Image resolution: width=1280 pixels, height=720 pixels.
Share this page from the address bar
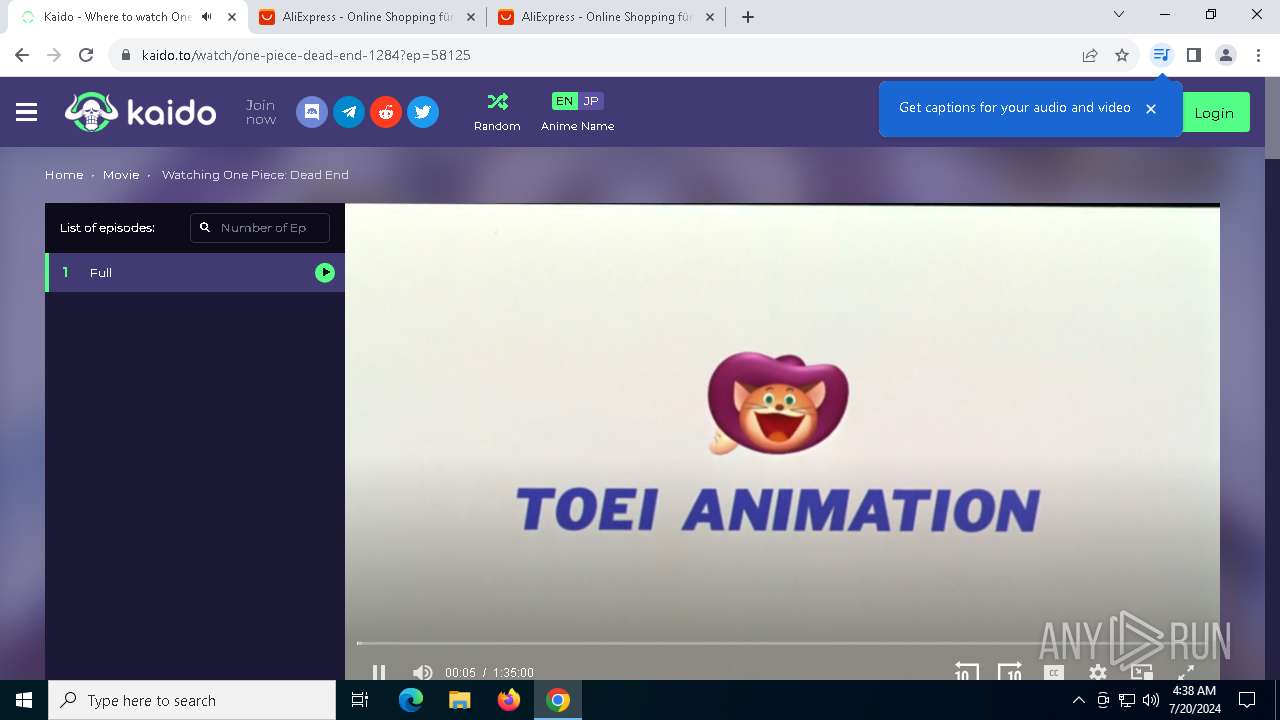(1090, 55)
